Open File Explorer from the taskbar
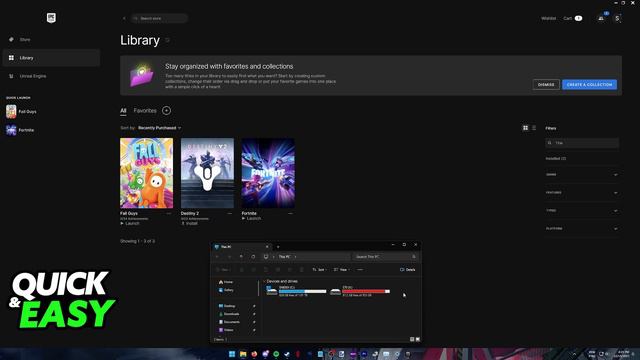 (x=243, y=354)
